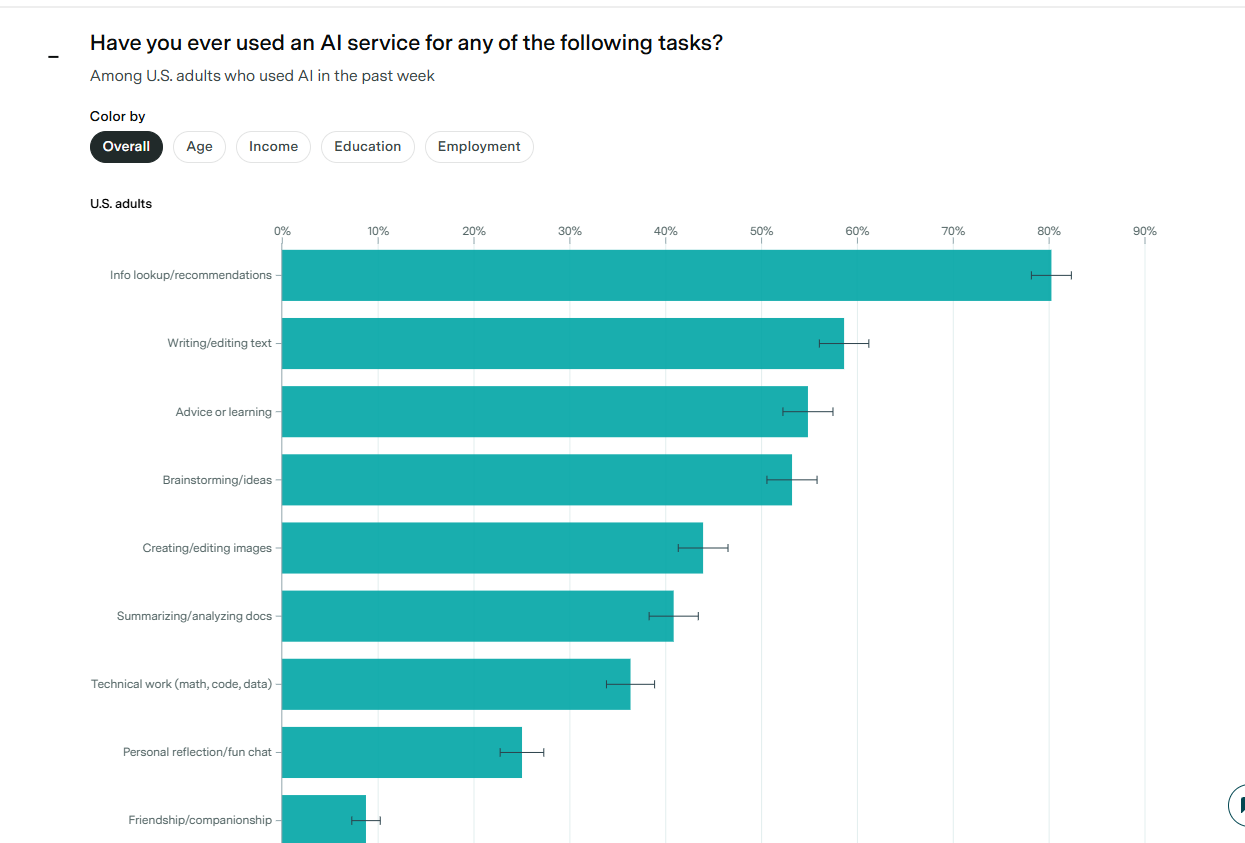Select the Advice or learning bar

click(540, 411)
